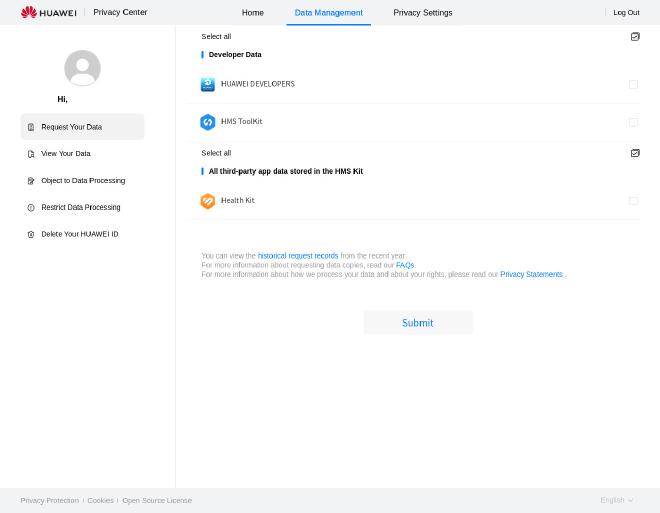Toggle Select all for Developer Data

click(x=635, y=37)
